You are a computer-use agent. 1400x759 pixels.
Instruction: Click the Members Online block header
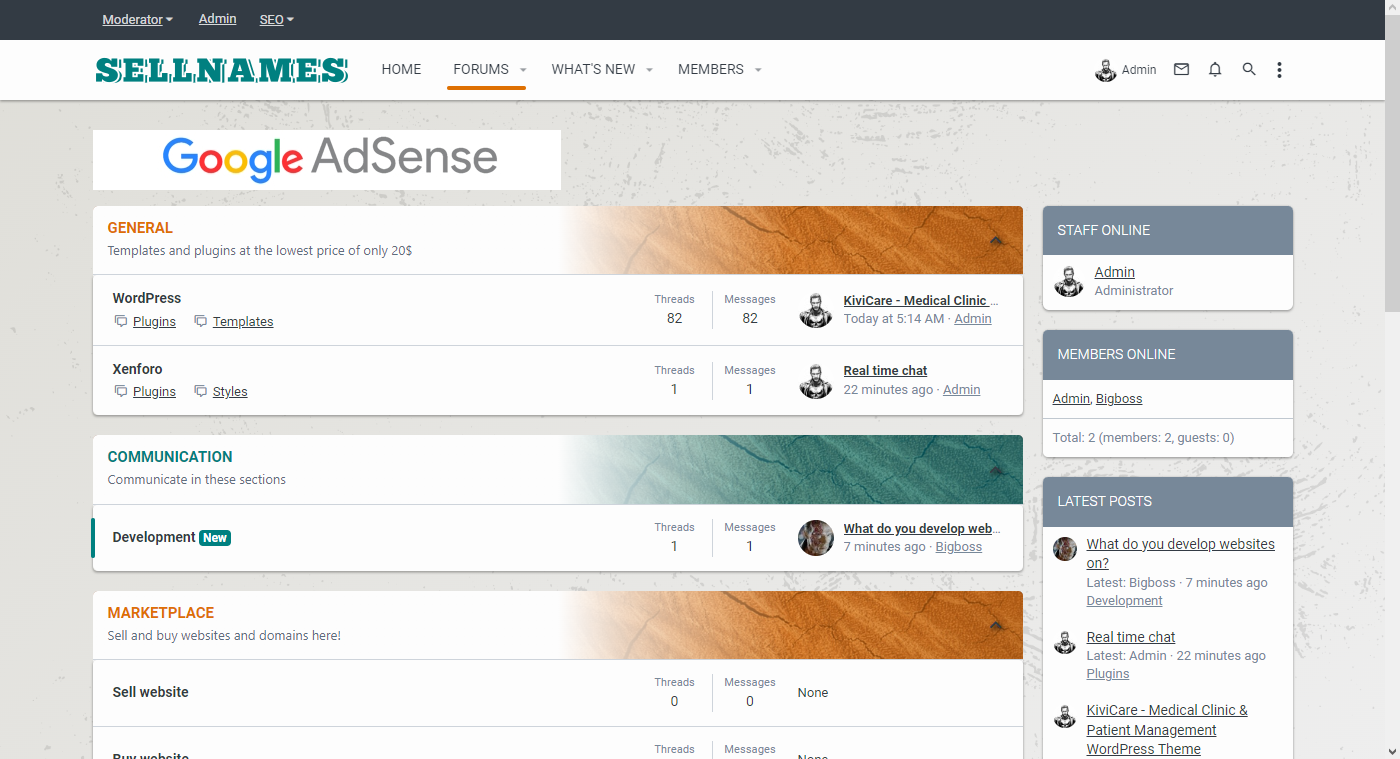pos(1168,355)
